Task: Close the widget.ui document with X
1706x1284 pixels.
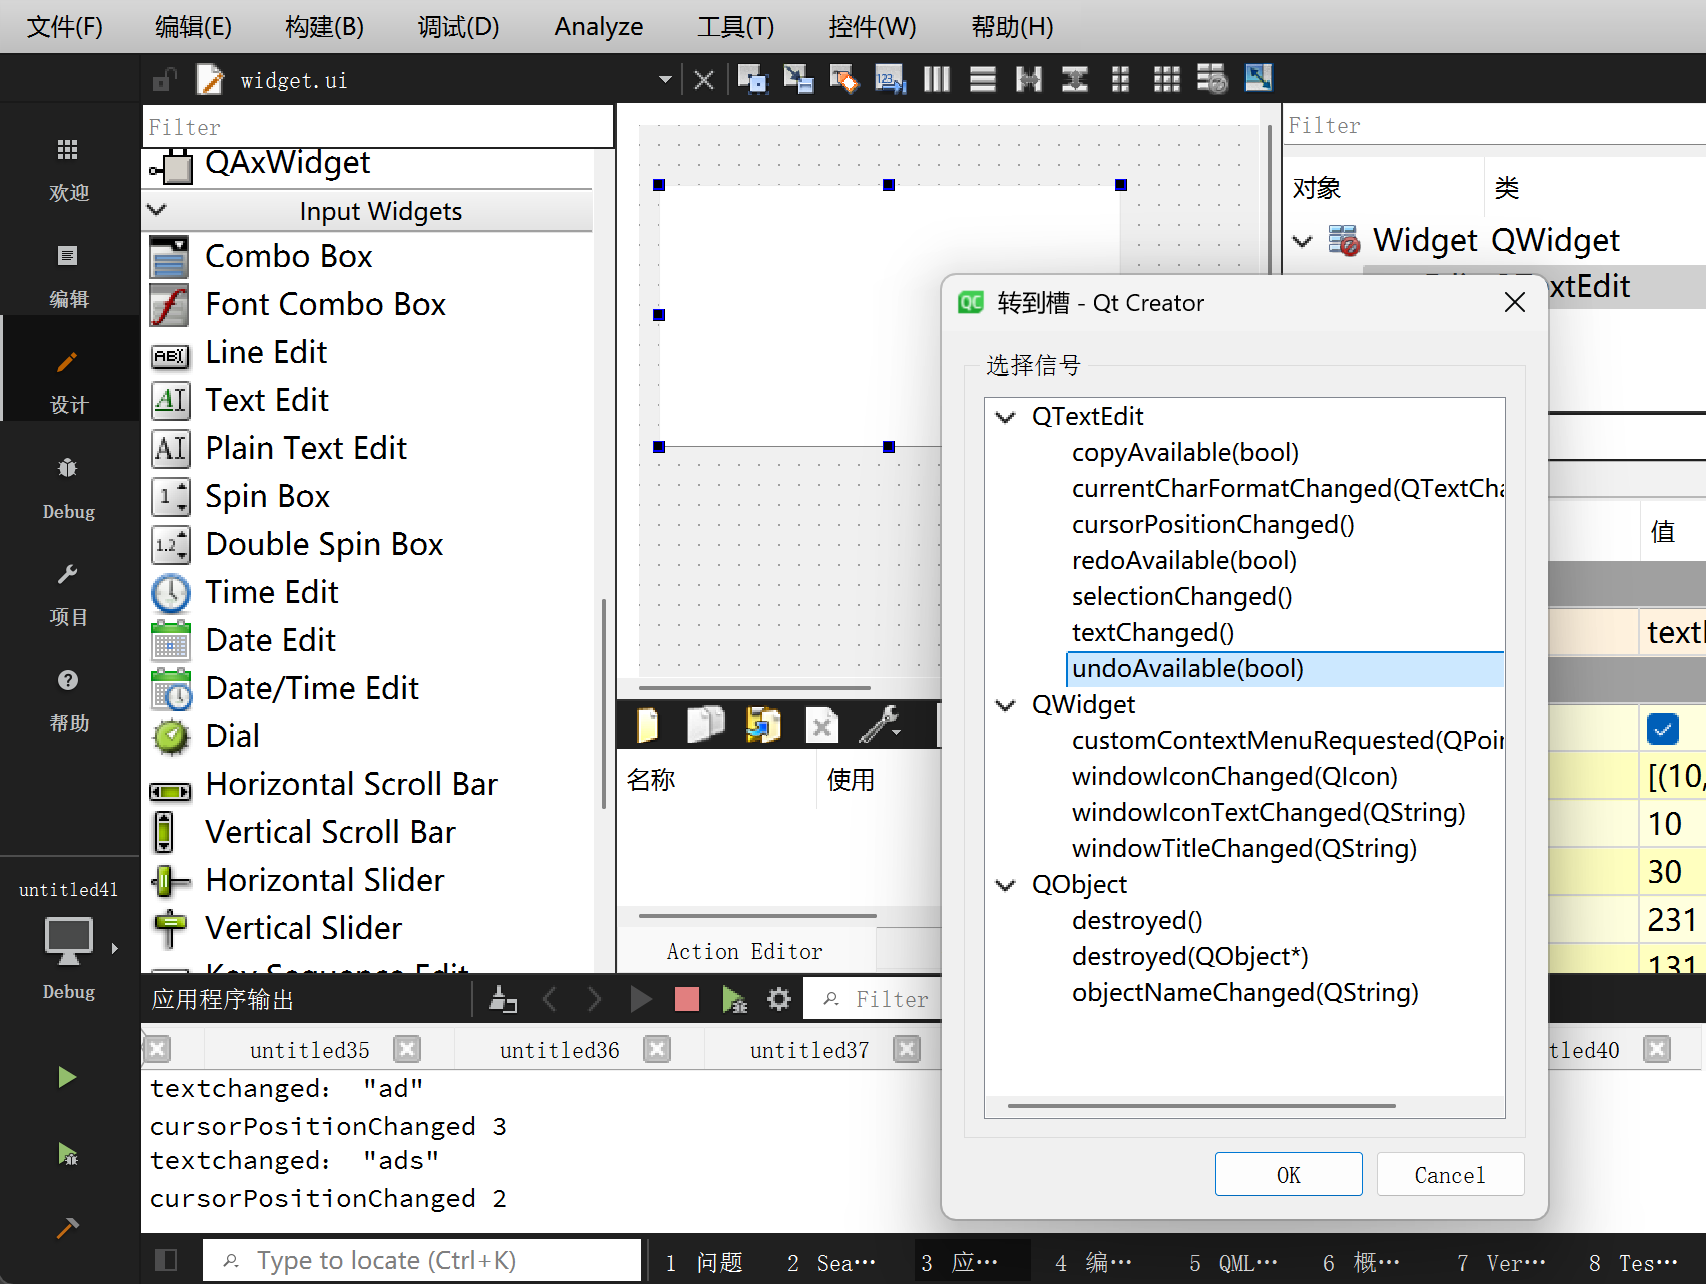Action: pyautogui.click(x=704, y=80)
